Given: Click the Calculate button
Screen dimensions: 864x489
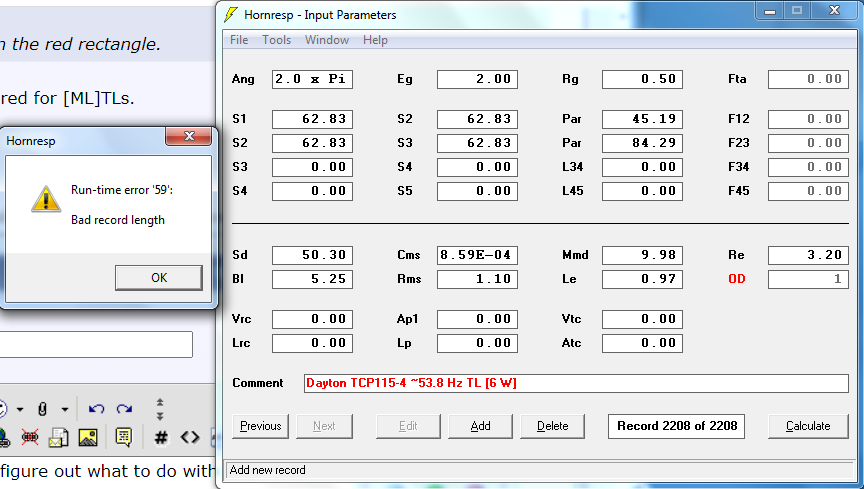Looking at the screenshot, I should point(808,426).
